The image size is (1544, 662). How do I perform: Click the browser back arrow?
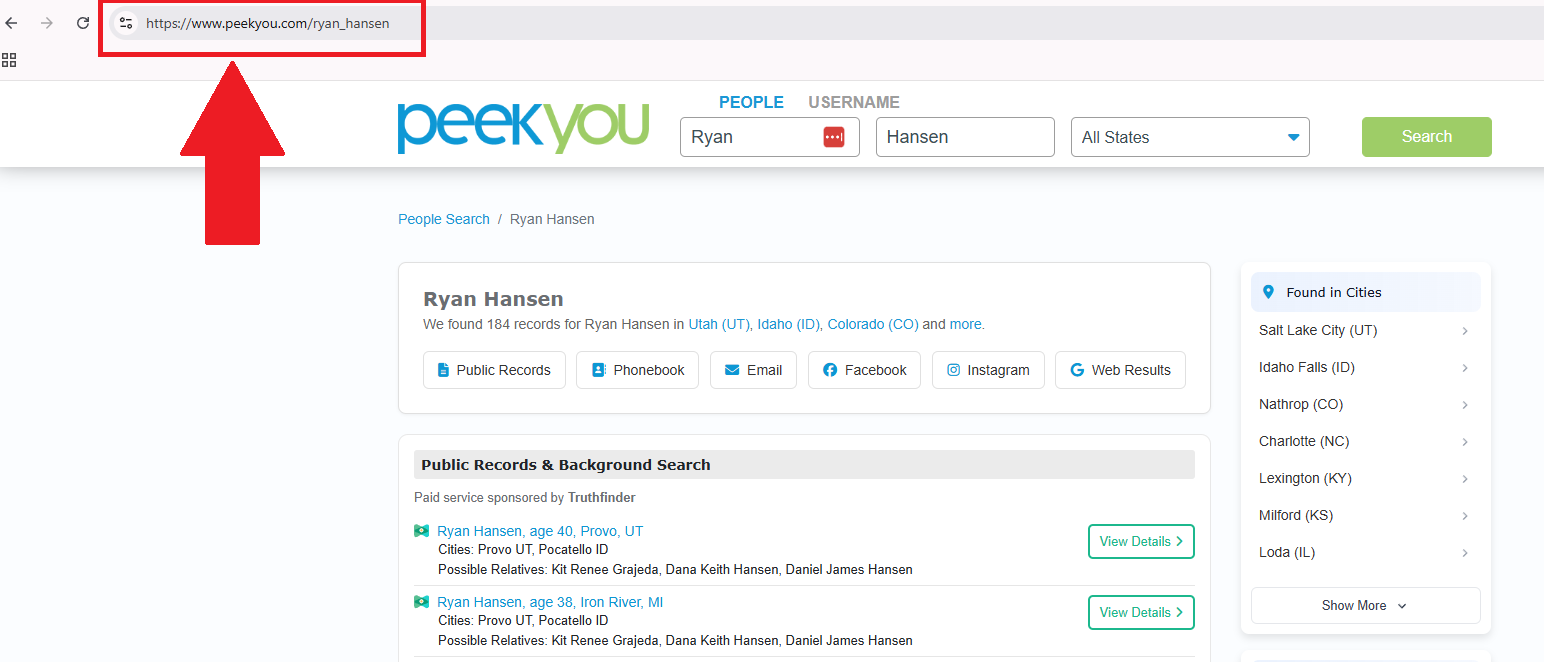[x=11, y=23]
